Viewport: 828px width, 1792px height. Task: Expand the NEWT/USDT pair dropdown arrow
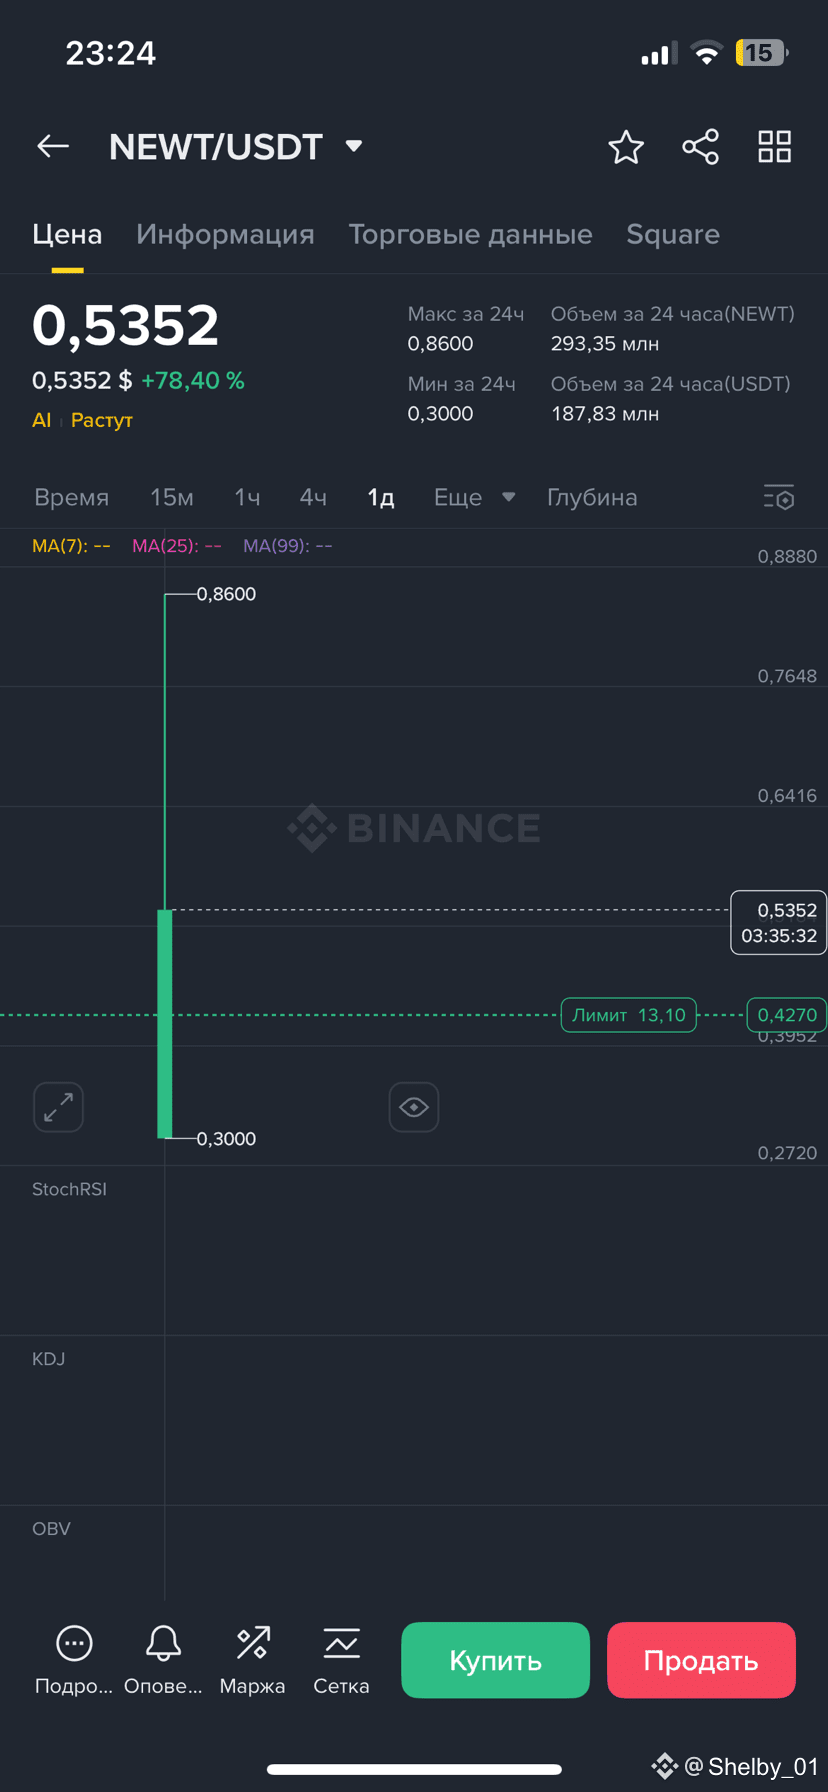[353, 146]
